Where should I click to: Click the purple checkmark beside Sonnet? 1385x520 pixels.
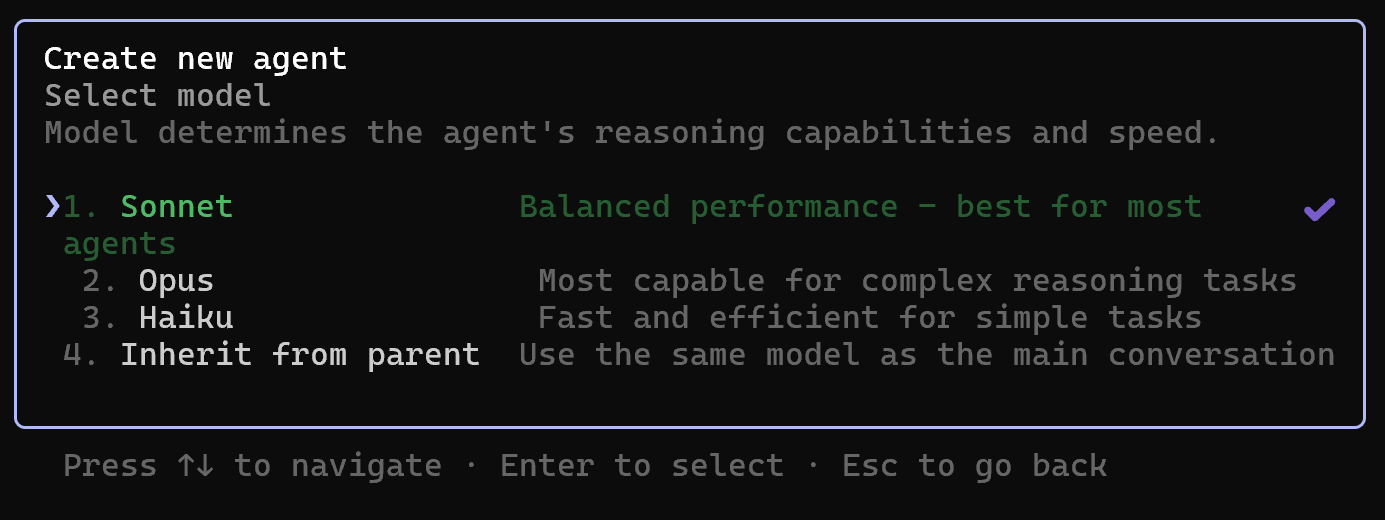1319,209
